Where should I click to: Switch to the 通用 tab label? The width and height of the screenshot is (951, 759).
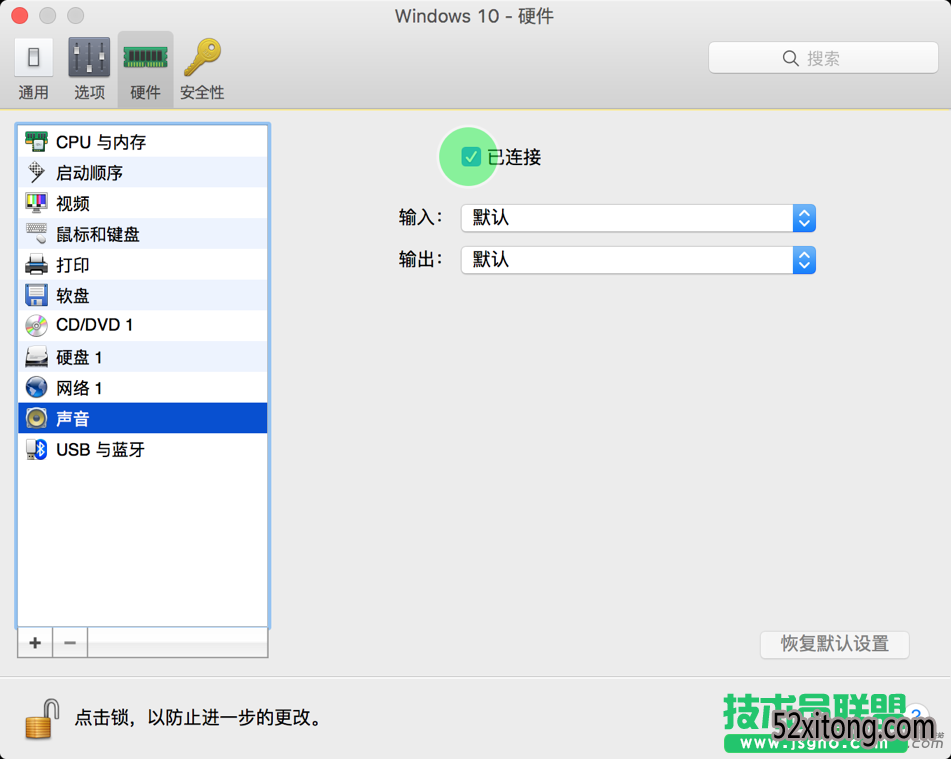coord(33,92)
